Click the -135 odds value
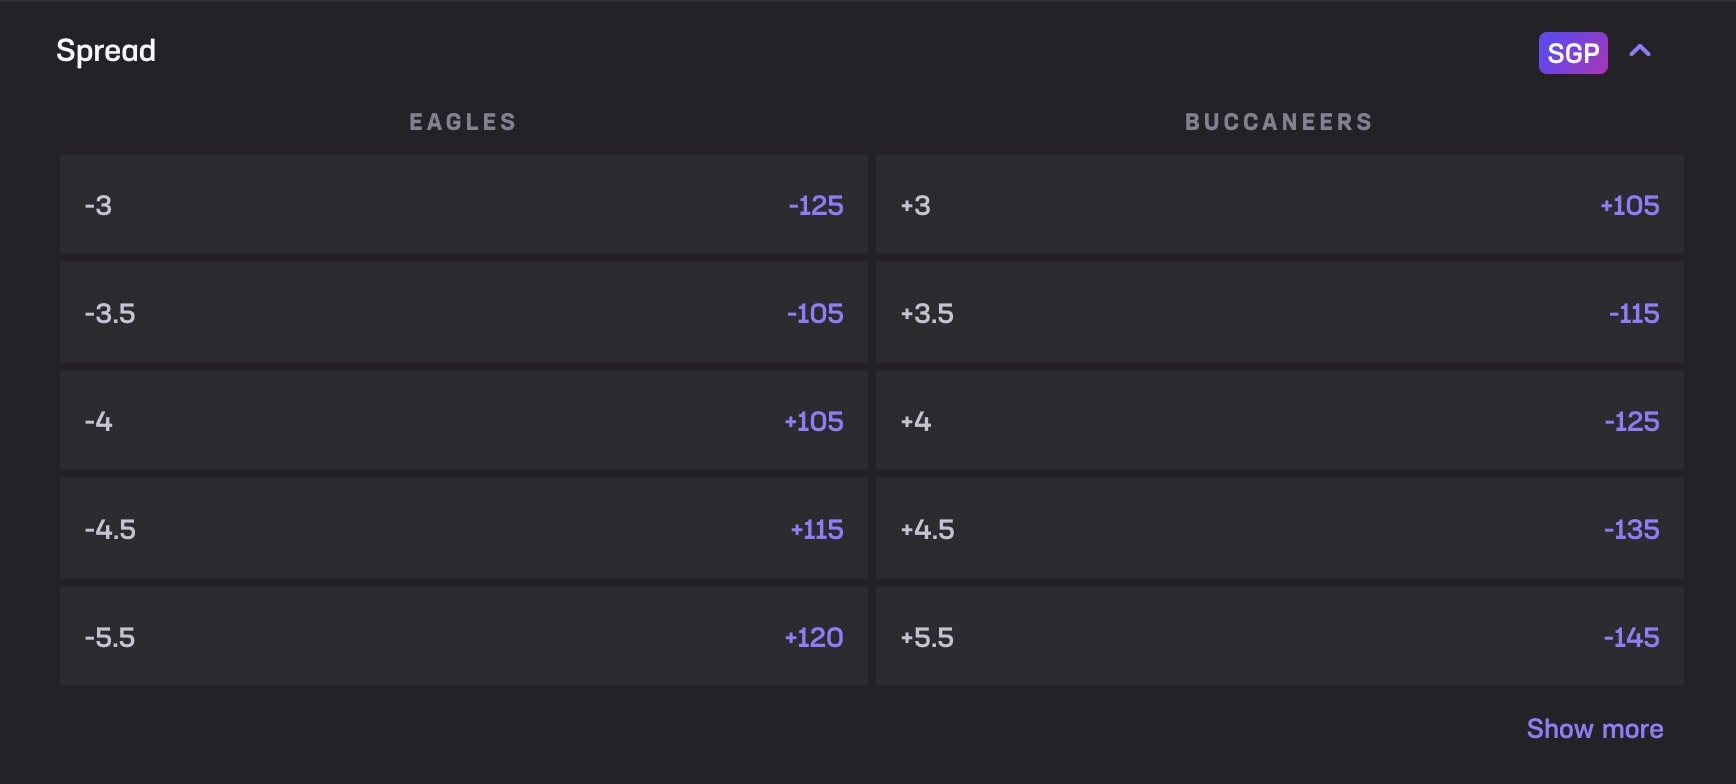The width and height of the screenshot is (1736, 784). pyautogui.click(x=1631, y=529)
